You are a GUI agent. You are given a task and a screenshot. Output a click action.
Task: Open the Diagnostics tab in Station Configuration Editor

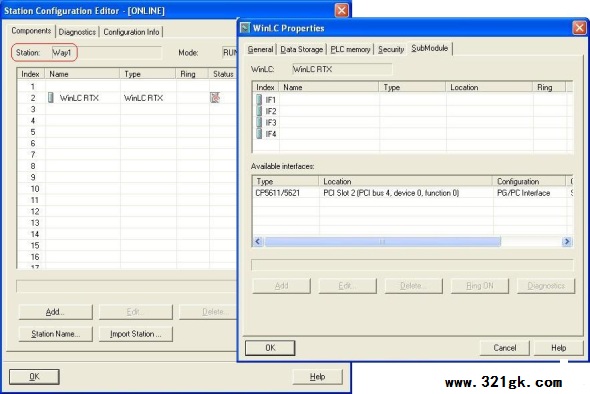pyautogui.click(x=77, y=32)
